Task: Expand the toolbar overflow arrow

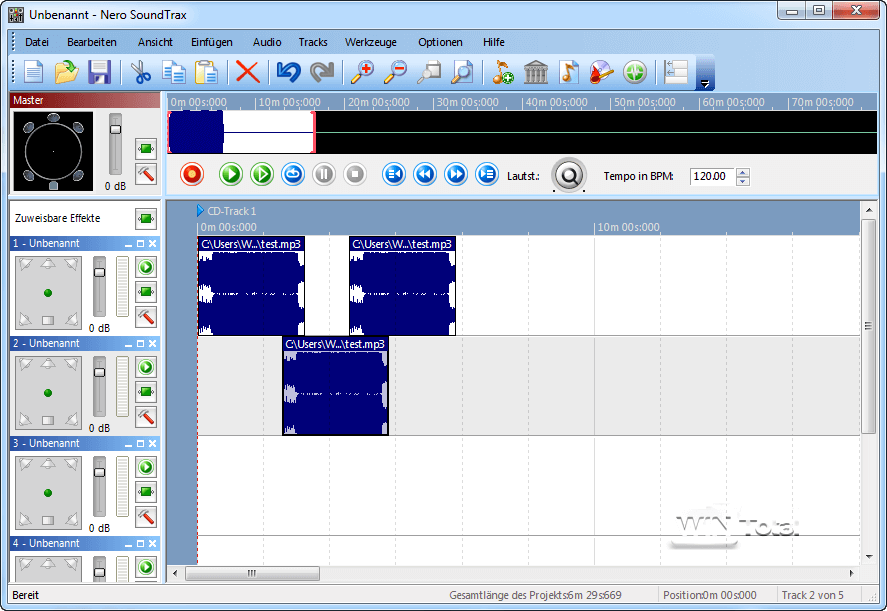Action: click(705, 84)
